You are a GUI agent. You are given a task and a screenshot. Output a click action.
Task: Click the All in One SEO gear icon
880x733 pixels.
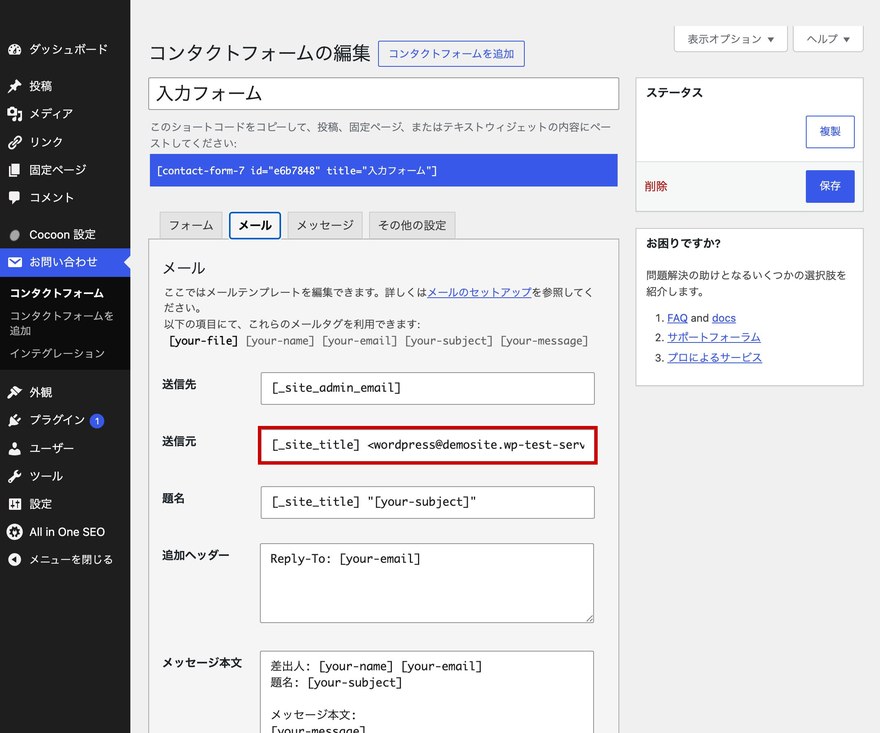pos(15,532)
